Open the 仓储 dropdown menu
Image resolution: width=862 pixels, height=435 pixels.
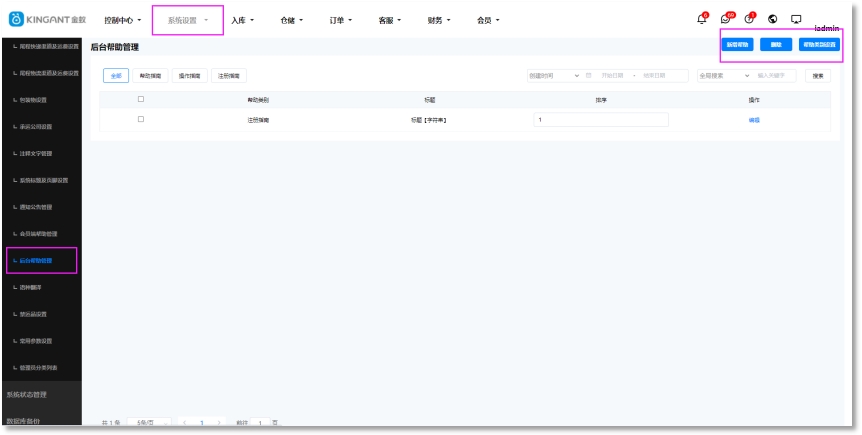[x=291, y=20]
